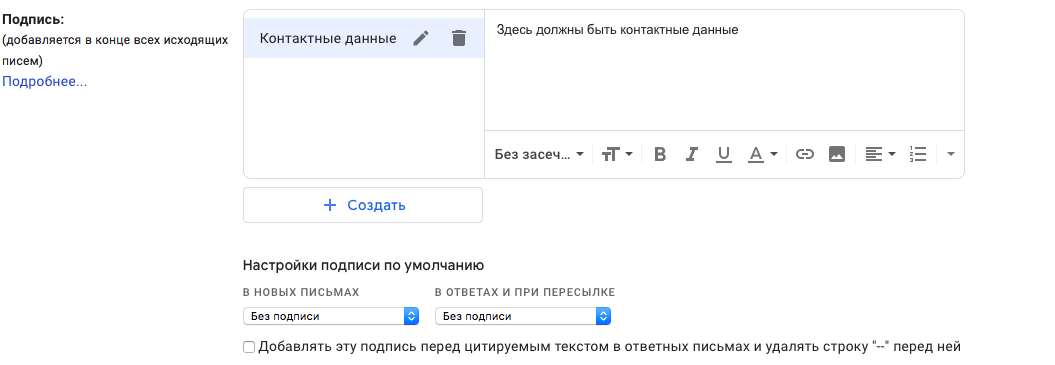Open signature dropdown for replies and forwards
Viewport: 1055px width, 365px height.
click(523, 316)
